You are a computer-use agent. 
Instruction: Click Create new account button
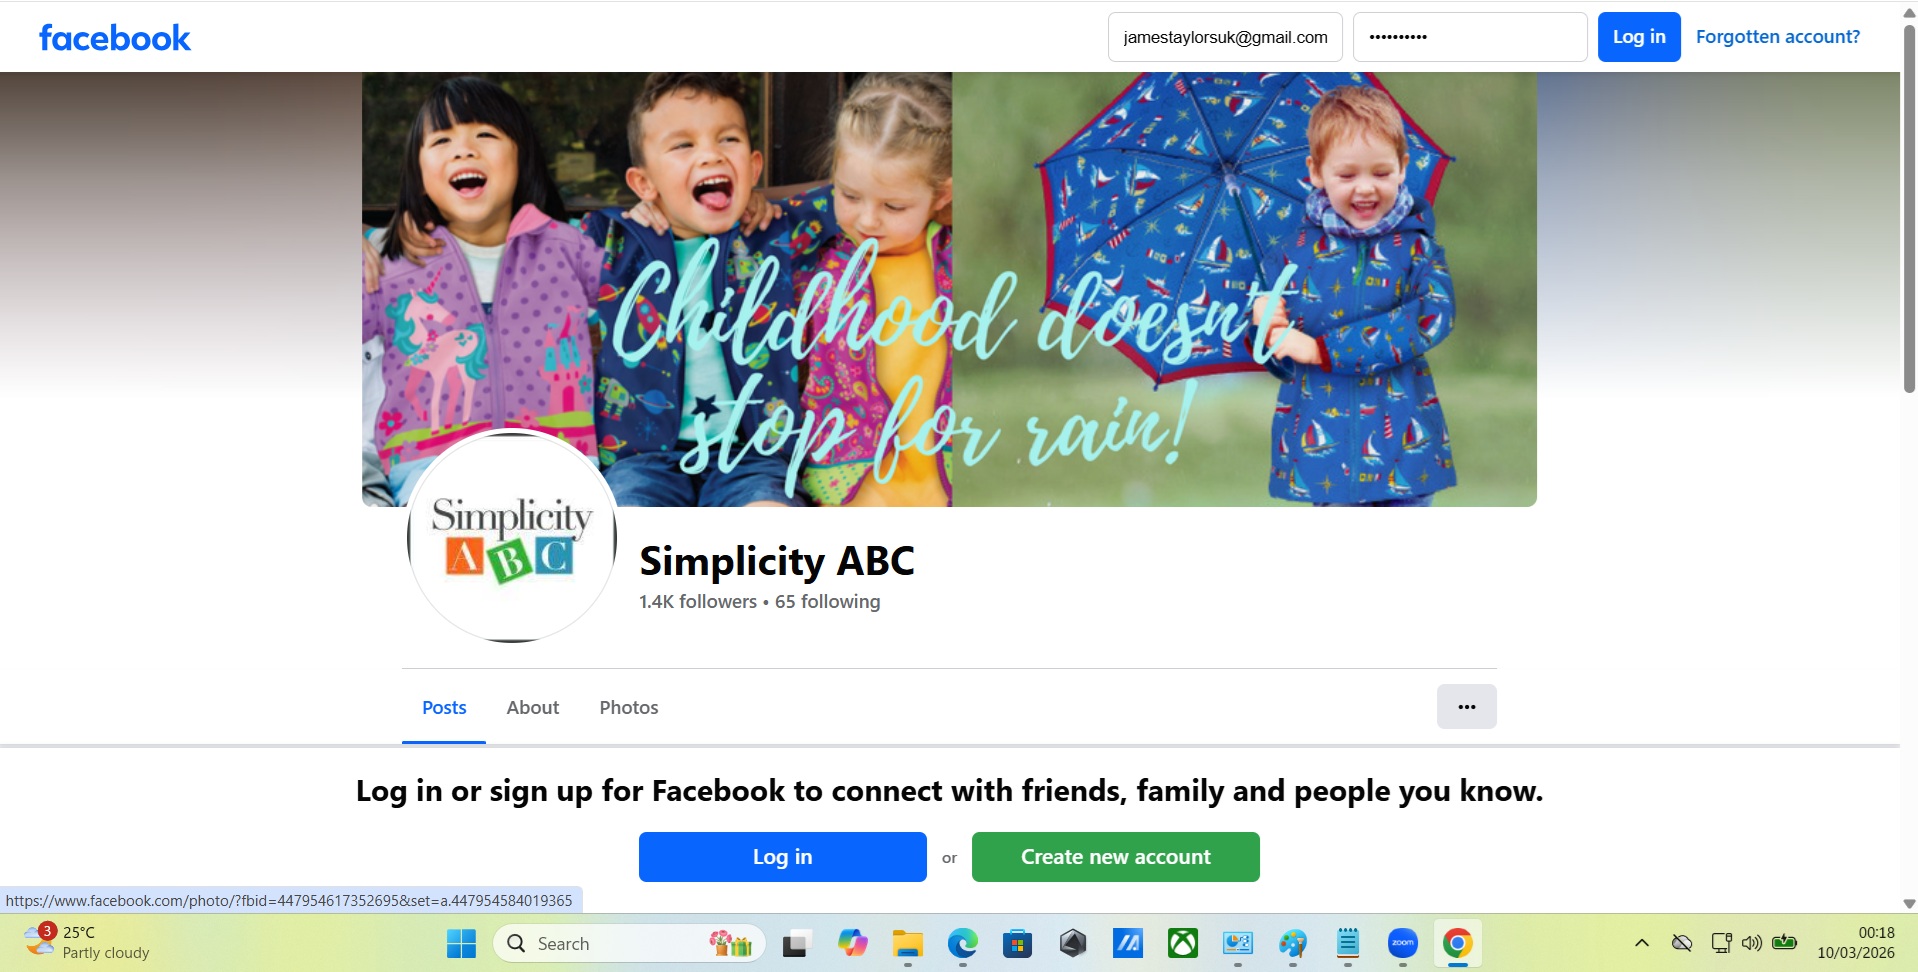pos(1115,857)
